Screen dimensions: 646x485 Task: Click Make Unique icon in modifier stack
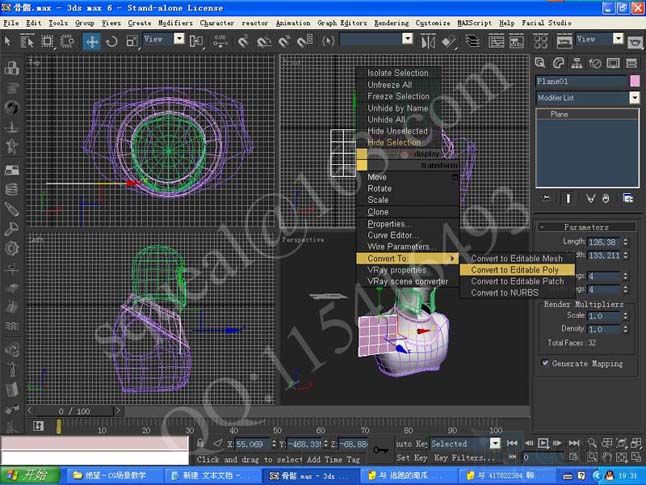[590, 199]
